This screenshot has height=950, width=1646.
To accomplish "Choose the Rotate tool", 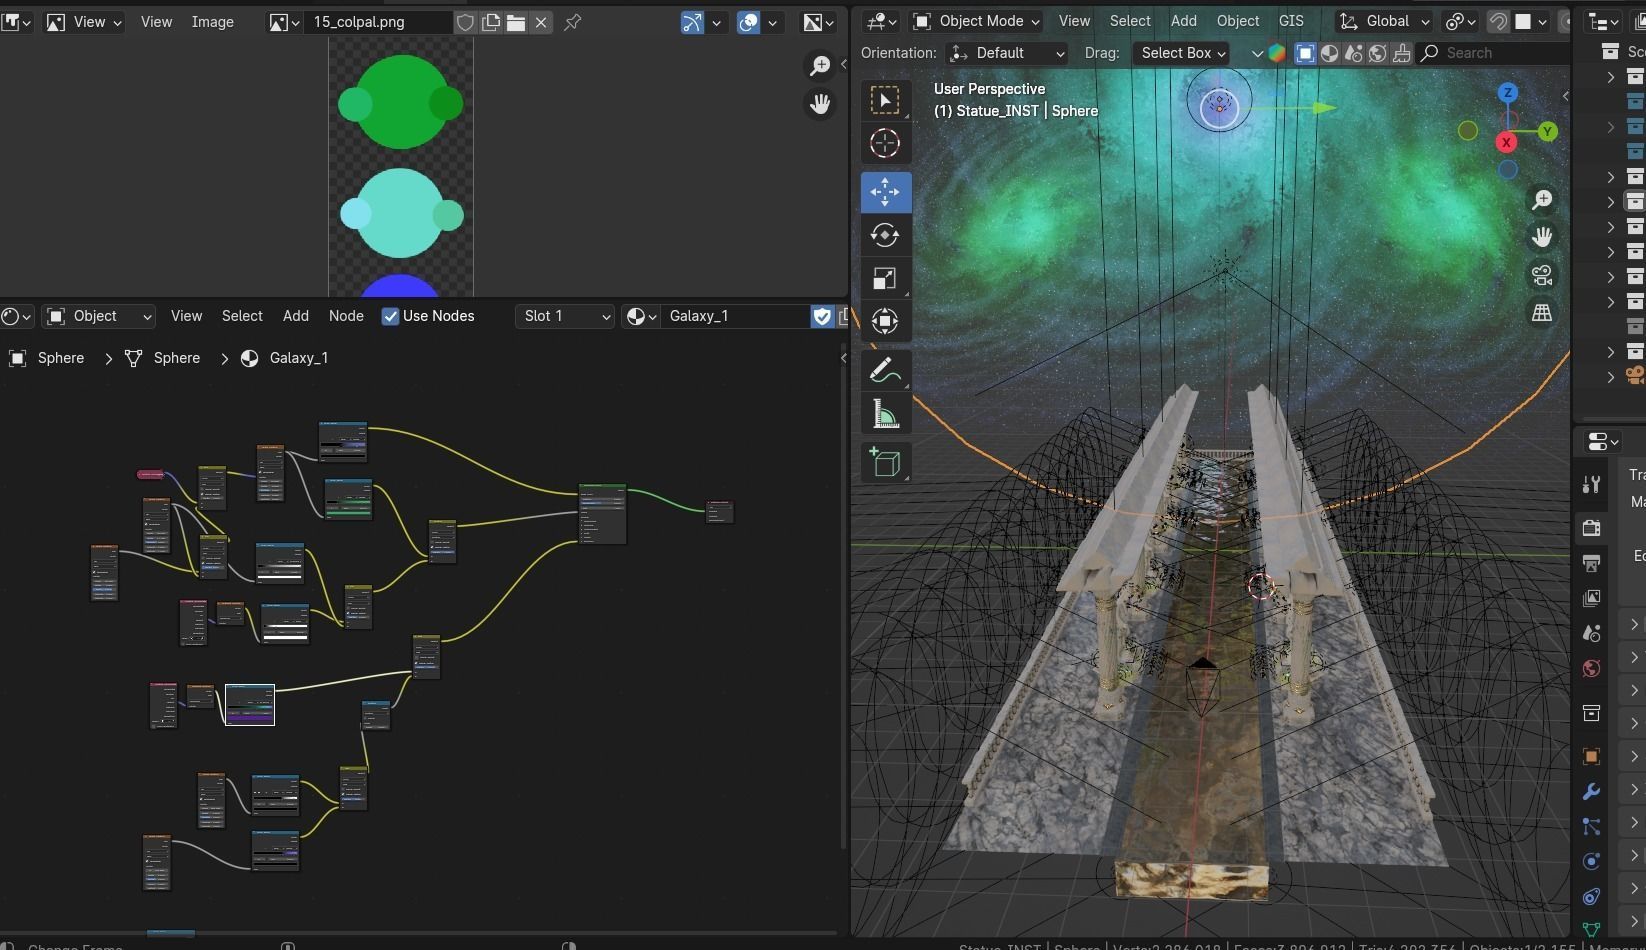I will pyautogui.click(x=885, y=235).
